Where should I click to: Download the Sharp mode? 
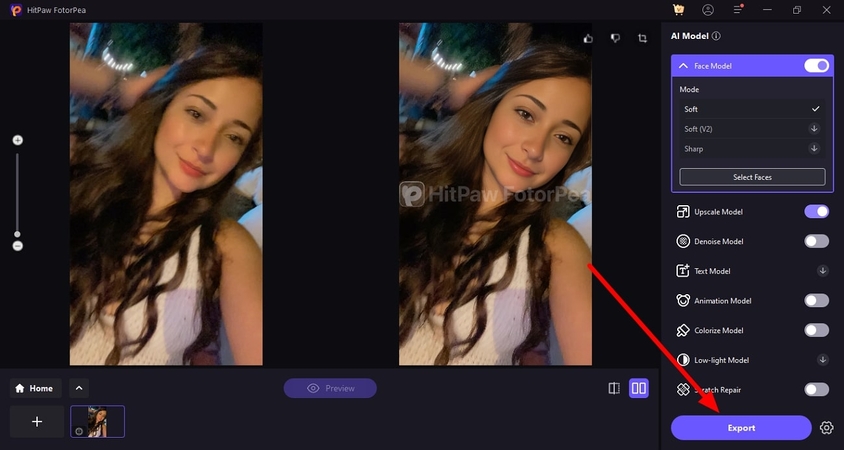pyautogui.click(x=814, y=148)
